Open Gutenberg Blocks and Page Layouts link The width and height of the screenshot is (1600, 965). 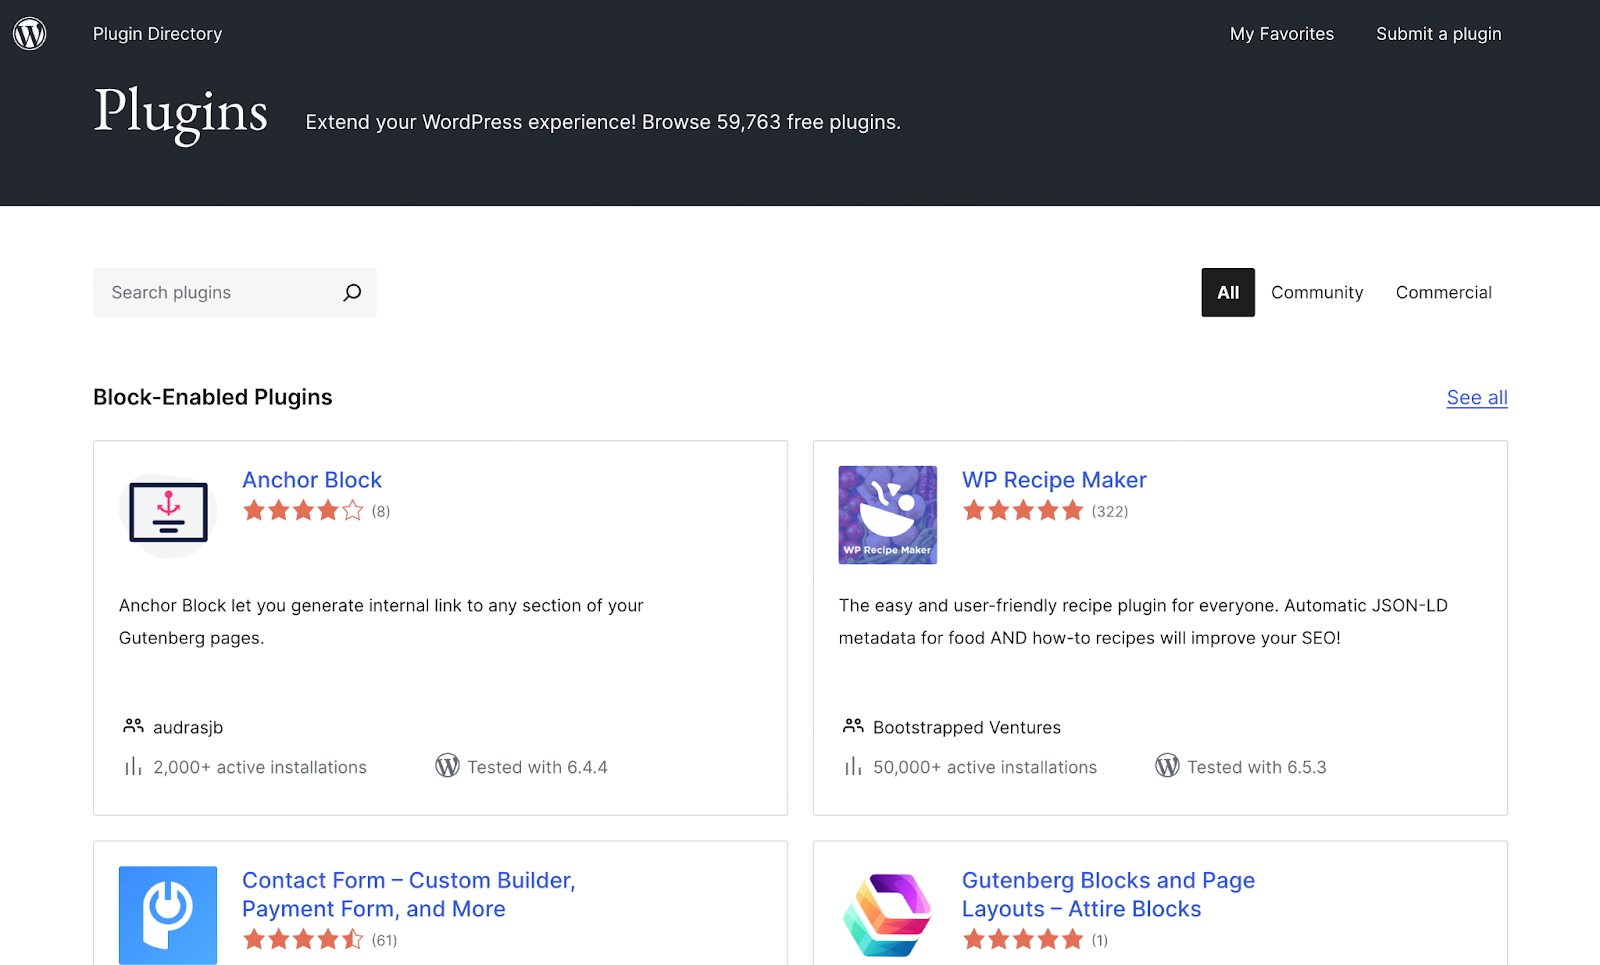(x=1108, y=894)
